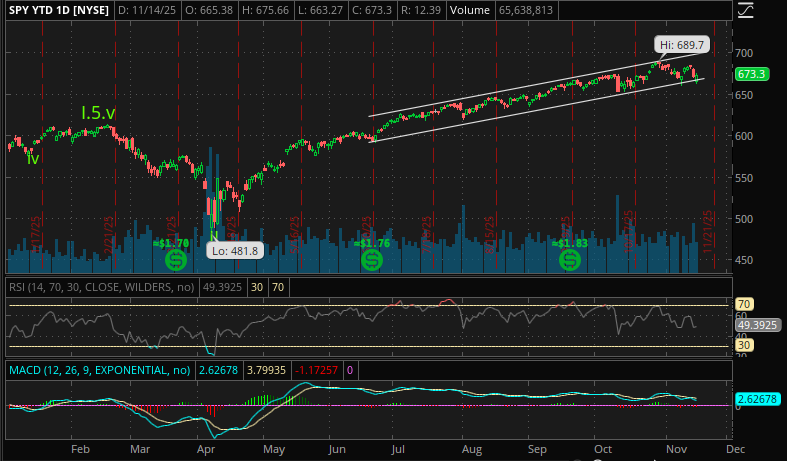The height and width of the screenshot is (461, 787).
Task: Open the chart icon in top-right corner
Action: coord(744,10)
